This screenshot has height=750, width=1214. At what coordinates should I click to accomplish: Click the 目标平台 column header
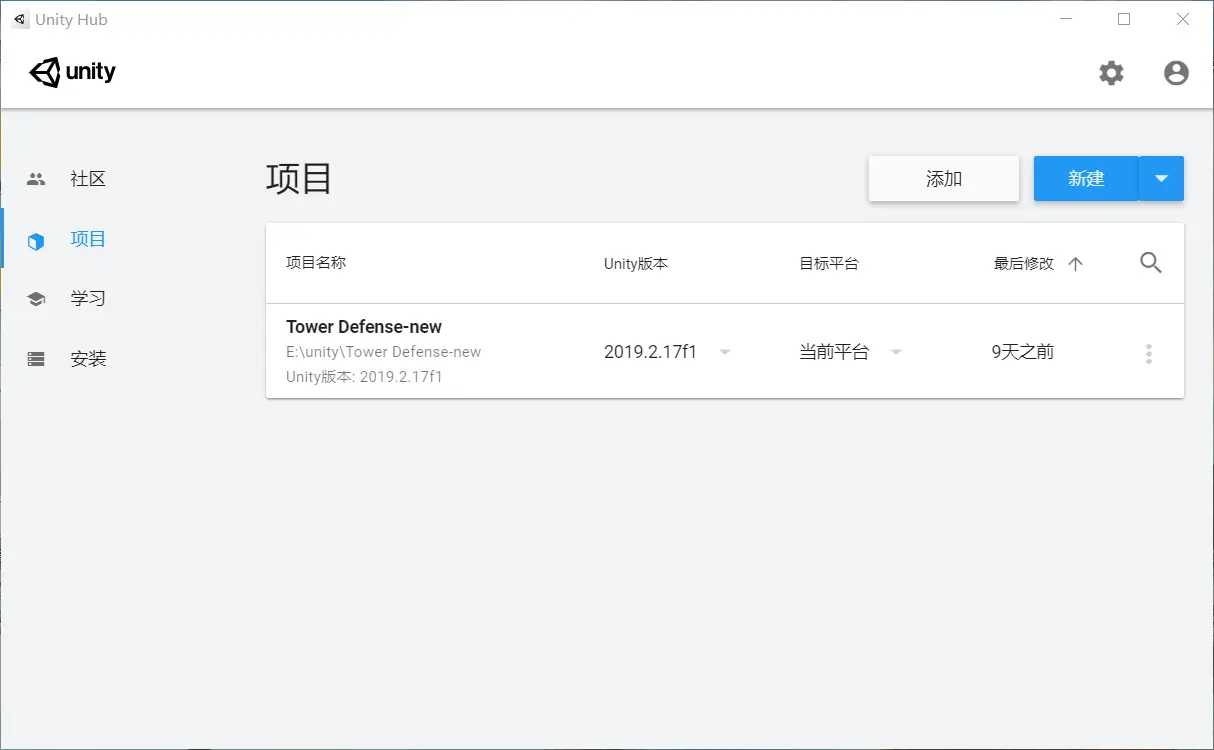click(x=829, y=264)
